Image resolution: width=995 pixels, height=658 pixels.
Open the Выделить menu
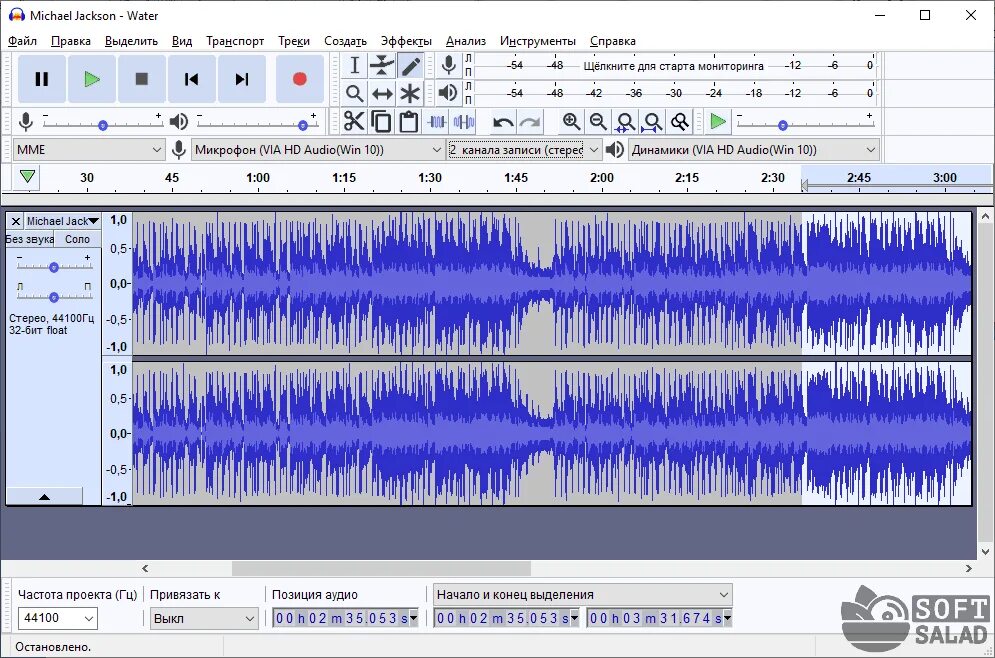coord(131,41)
